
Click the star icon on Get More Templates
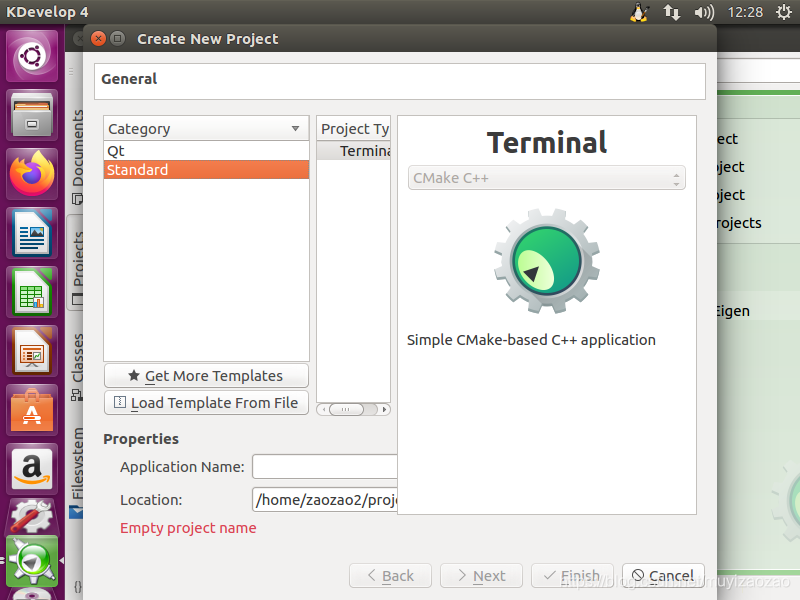click(134, 376)
